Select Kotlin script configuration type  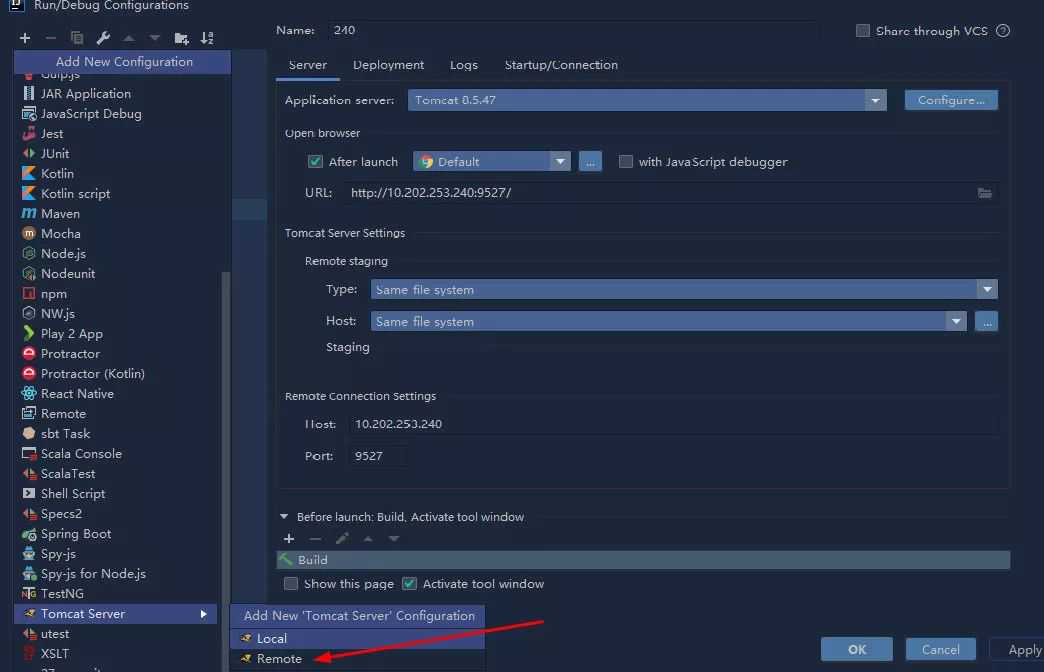[75, 194]
